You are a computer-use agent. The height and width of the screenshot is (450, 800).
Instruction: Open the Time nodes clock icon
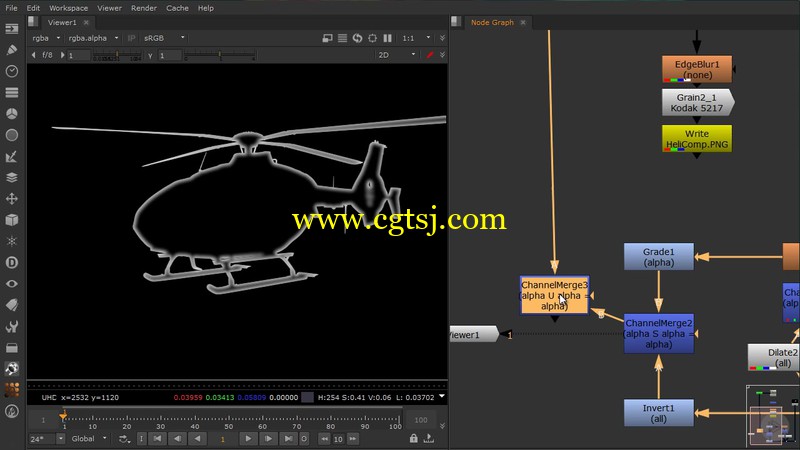coord(11,71)
